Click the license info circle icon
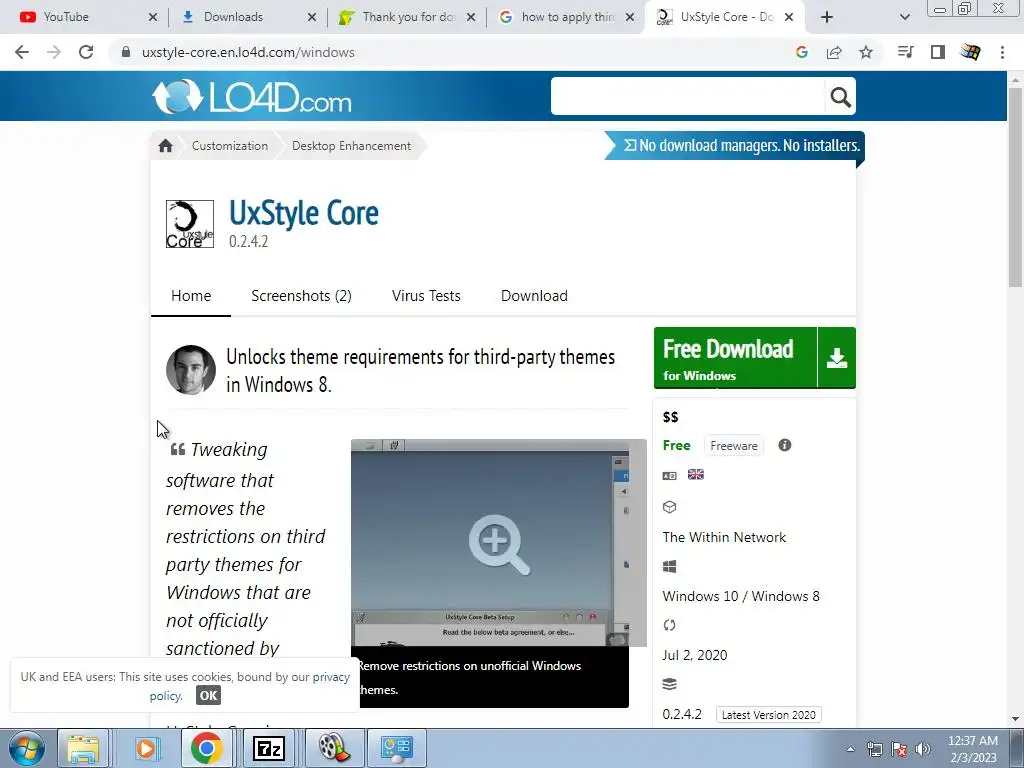Viewport: 1024px width, 768px height. point(785,445)
